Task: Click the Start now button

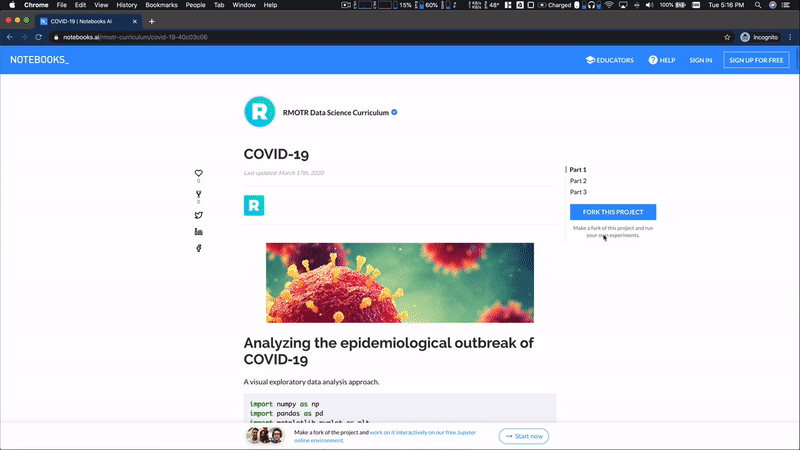Action: click(x=523, y=436)
